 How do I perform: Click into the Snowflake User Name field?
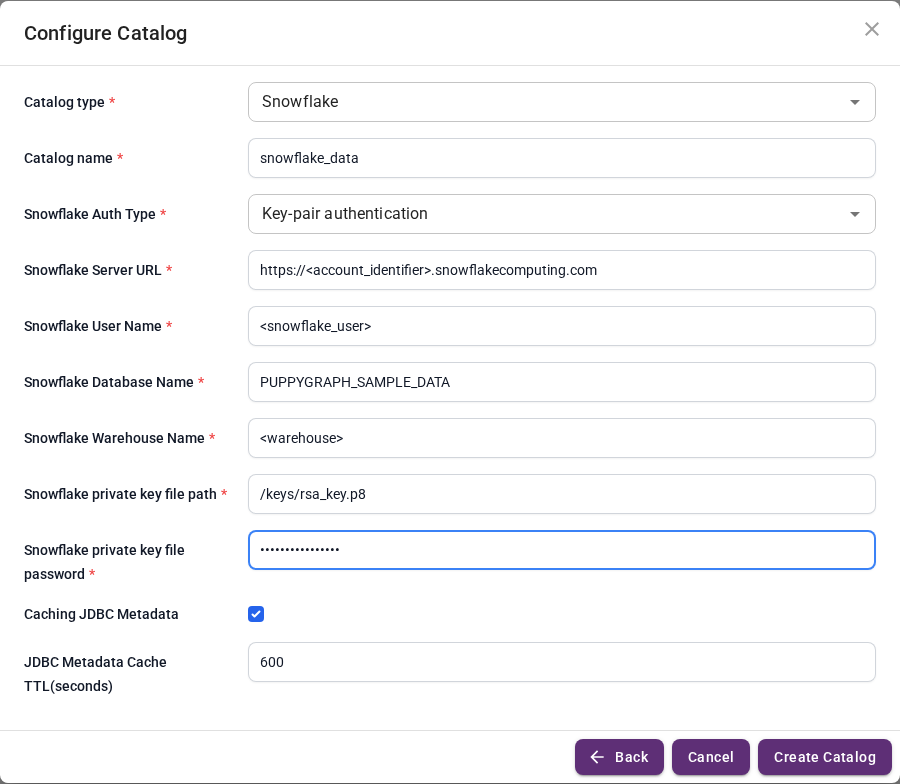[x=561, y=326]
